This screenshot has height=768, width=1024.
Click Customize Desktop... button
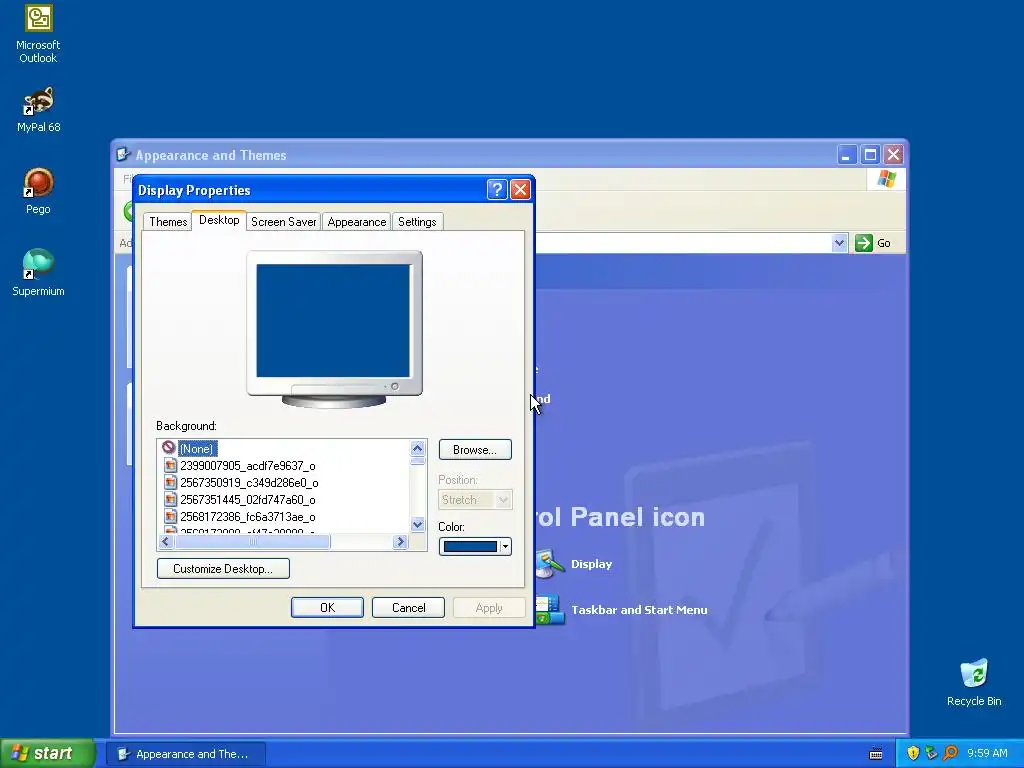point(223,568)
